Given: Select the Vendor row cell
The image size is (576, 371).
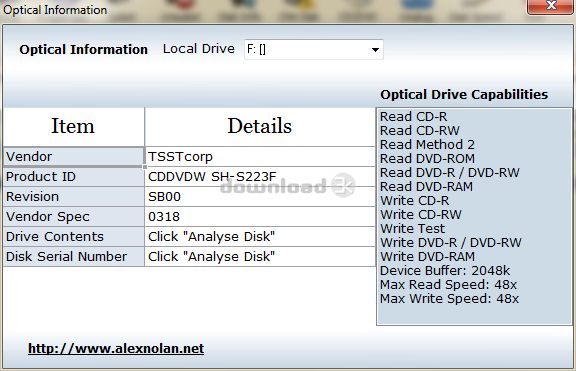Looking at the screenshot, I should [73, 157].
